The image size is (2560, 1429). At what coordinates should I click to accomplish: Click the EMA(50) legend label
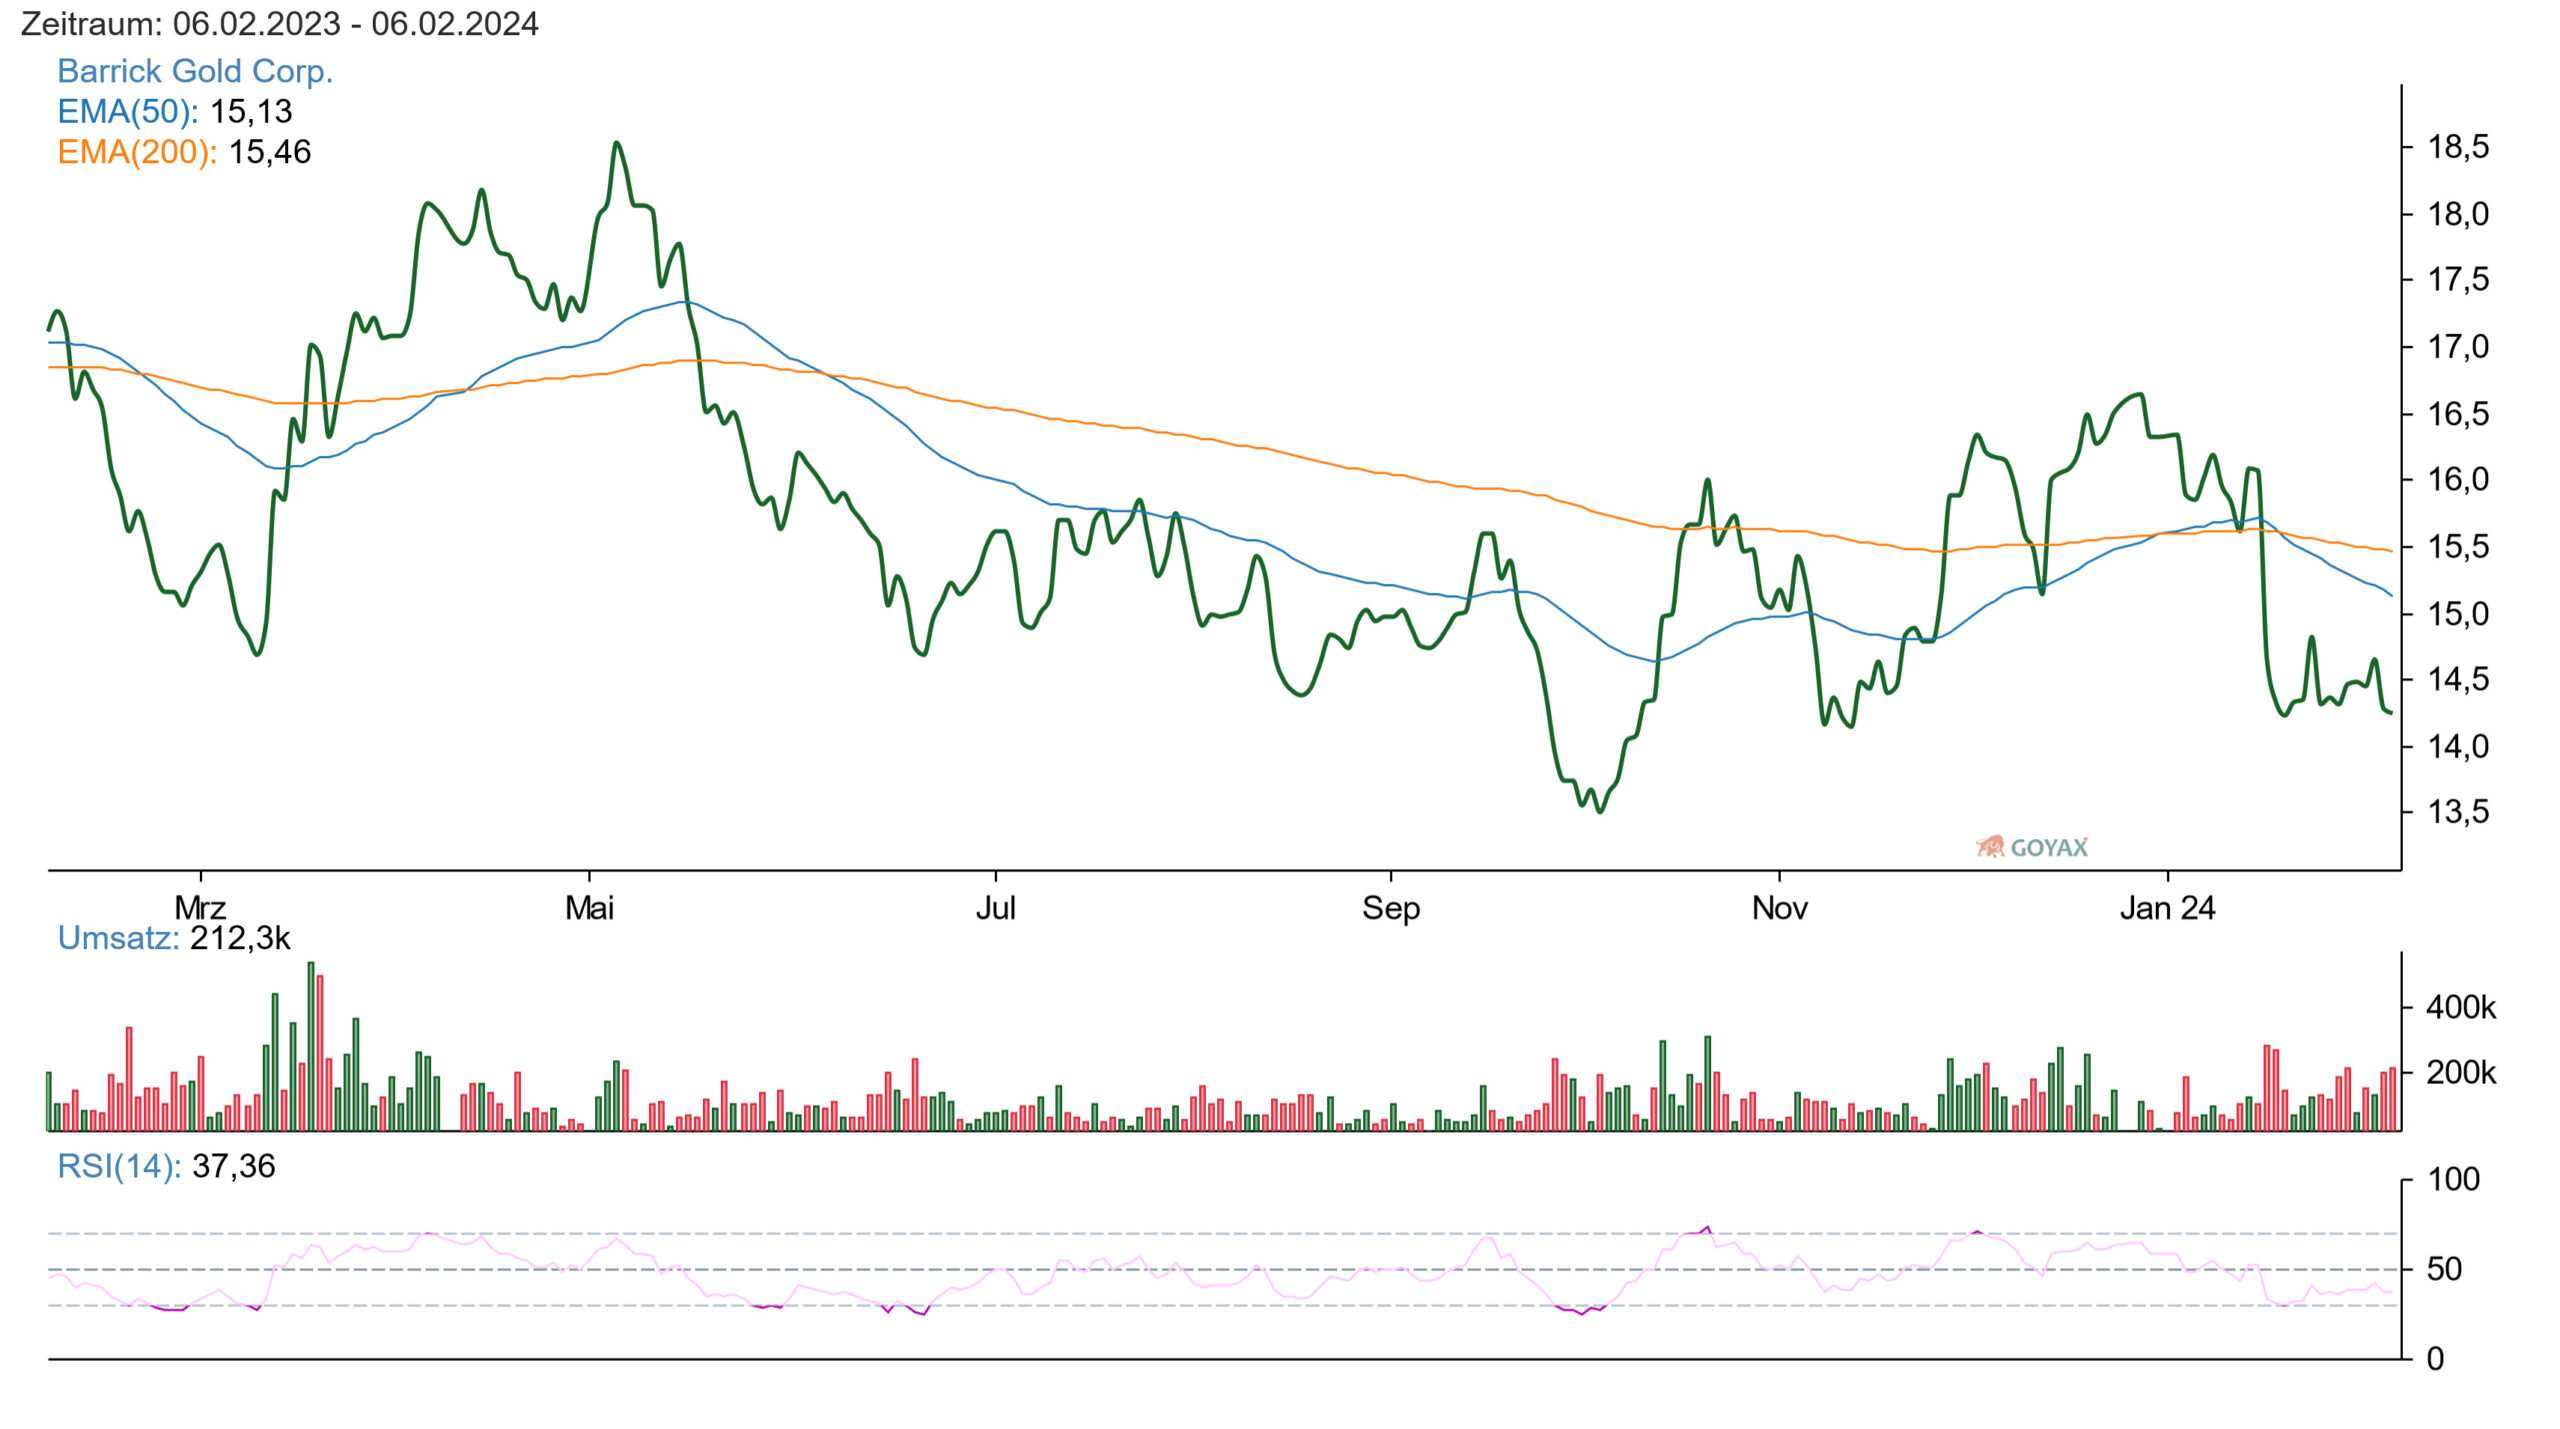[x=128, y=111]
